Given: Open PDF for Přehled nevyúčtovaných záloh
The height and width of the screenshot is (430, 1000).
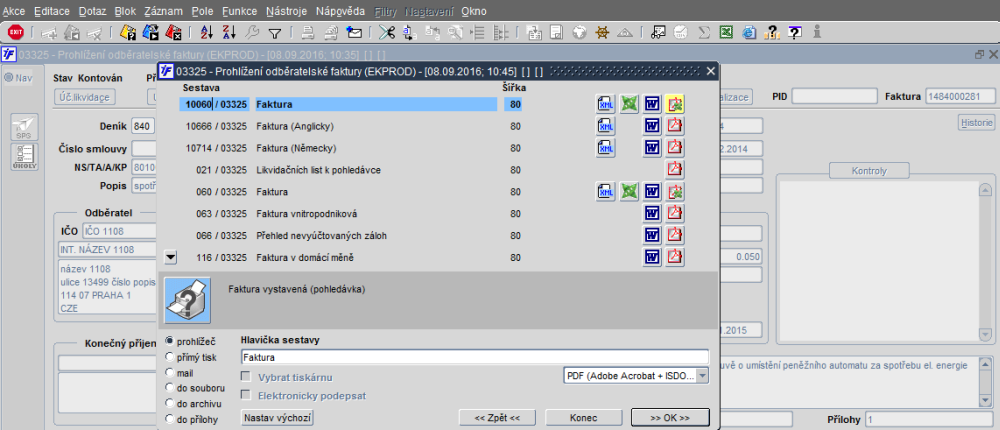Looking at the screenshot, I should pyautogui.click(x=675, y=235).
